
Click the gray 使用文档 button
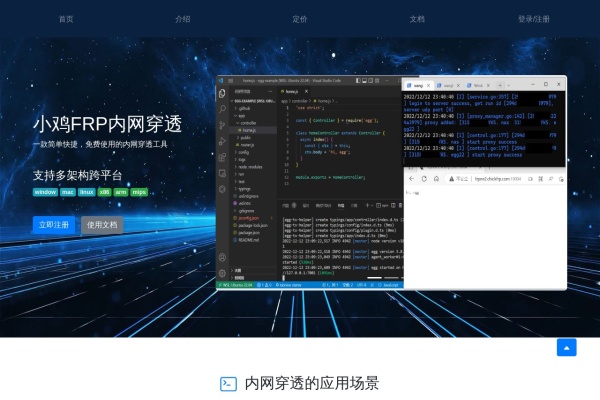pos(102,225)
